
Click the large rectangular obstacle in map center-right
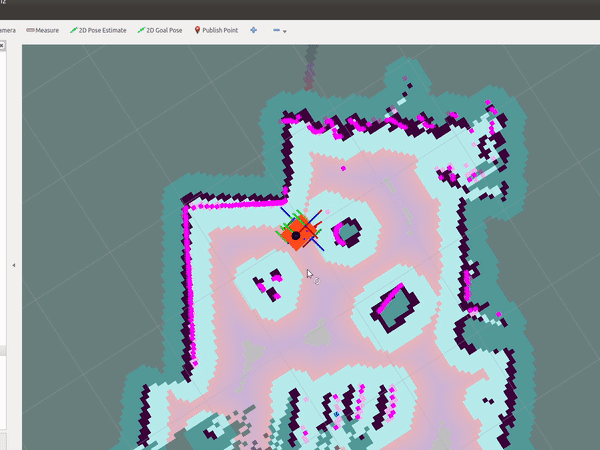(397, 305)
